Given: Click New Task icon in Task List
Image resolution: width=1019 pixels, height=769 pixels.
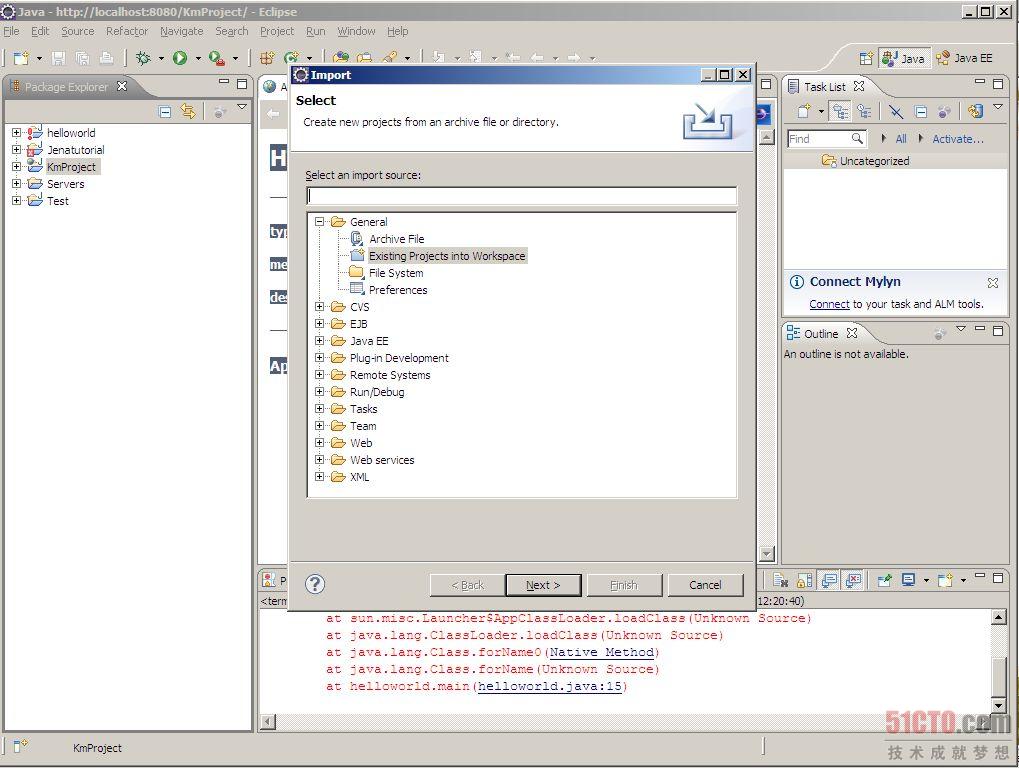Looking at the screenshot, I should pos(803,112).
